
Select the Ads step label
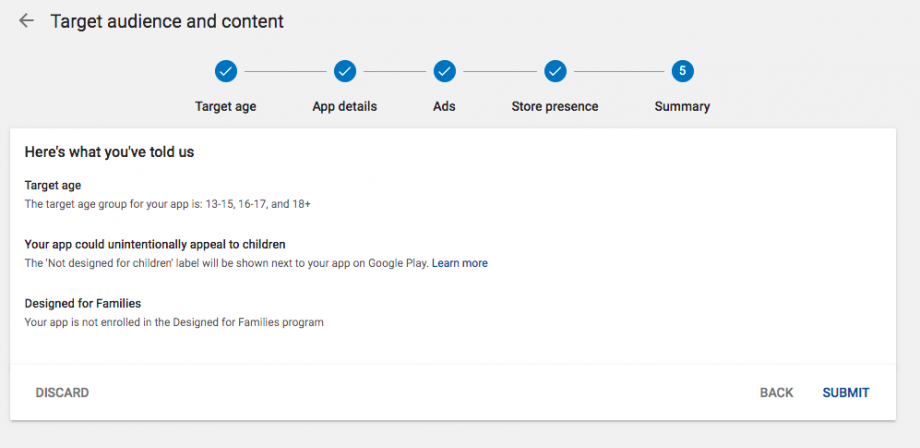pyautogui.click(x=445, y=106)
